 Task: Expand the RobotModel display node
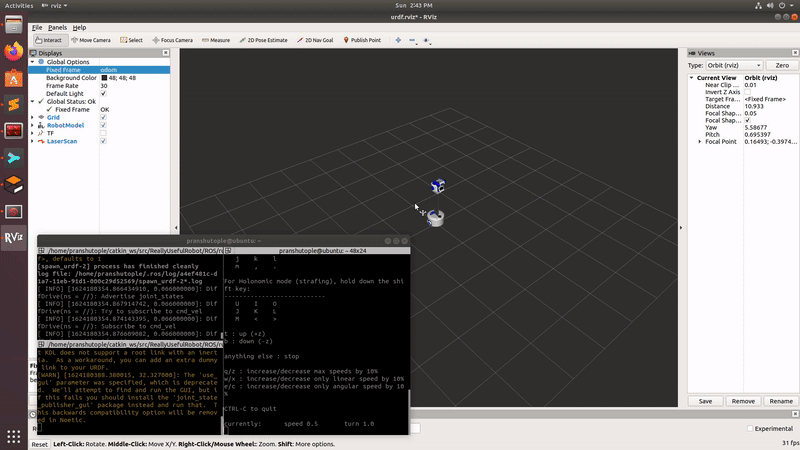33,125
